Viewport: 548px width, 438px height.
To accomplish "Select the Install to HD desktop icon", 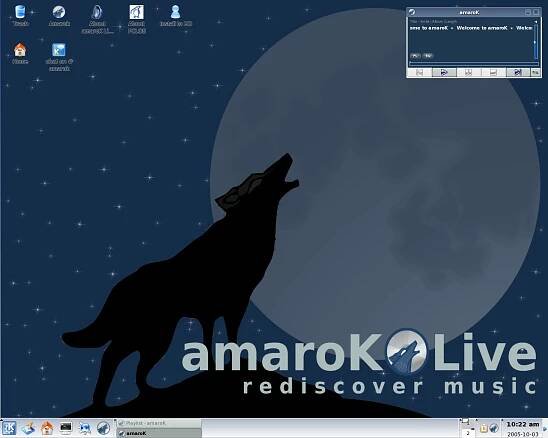I will click(x=176, y=13).
